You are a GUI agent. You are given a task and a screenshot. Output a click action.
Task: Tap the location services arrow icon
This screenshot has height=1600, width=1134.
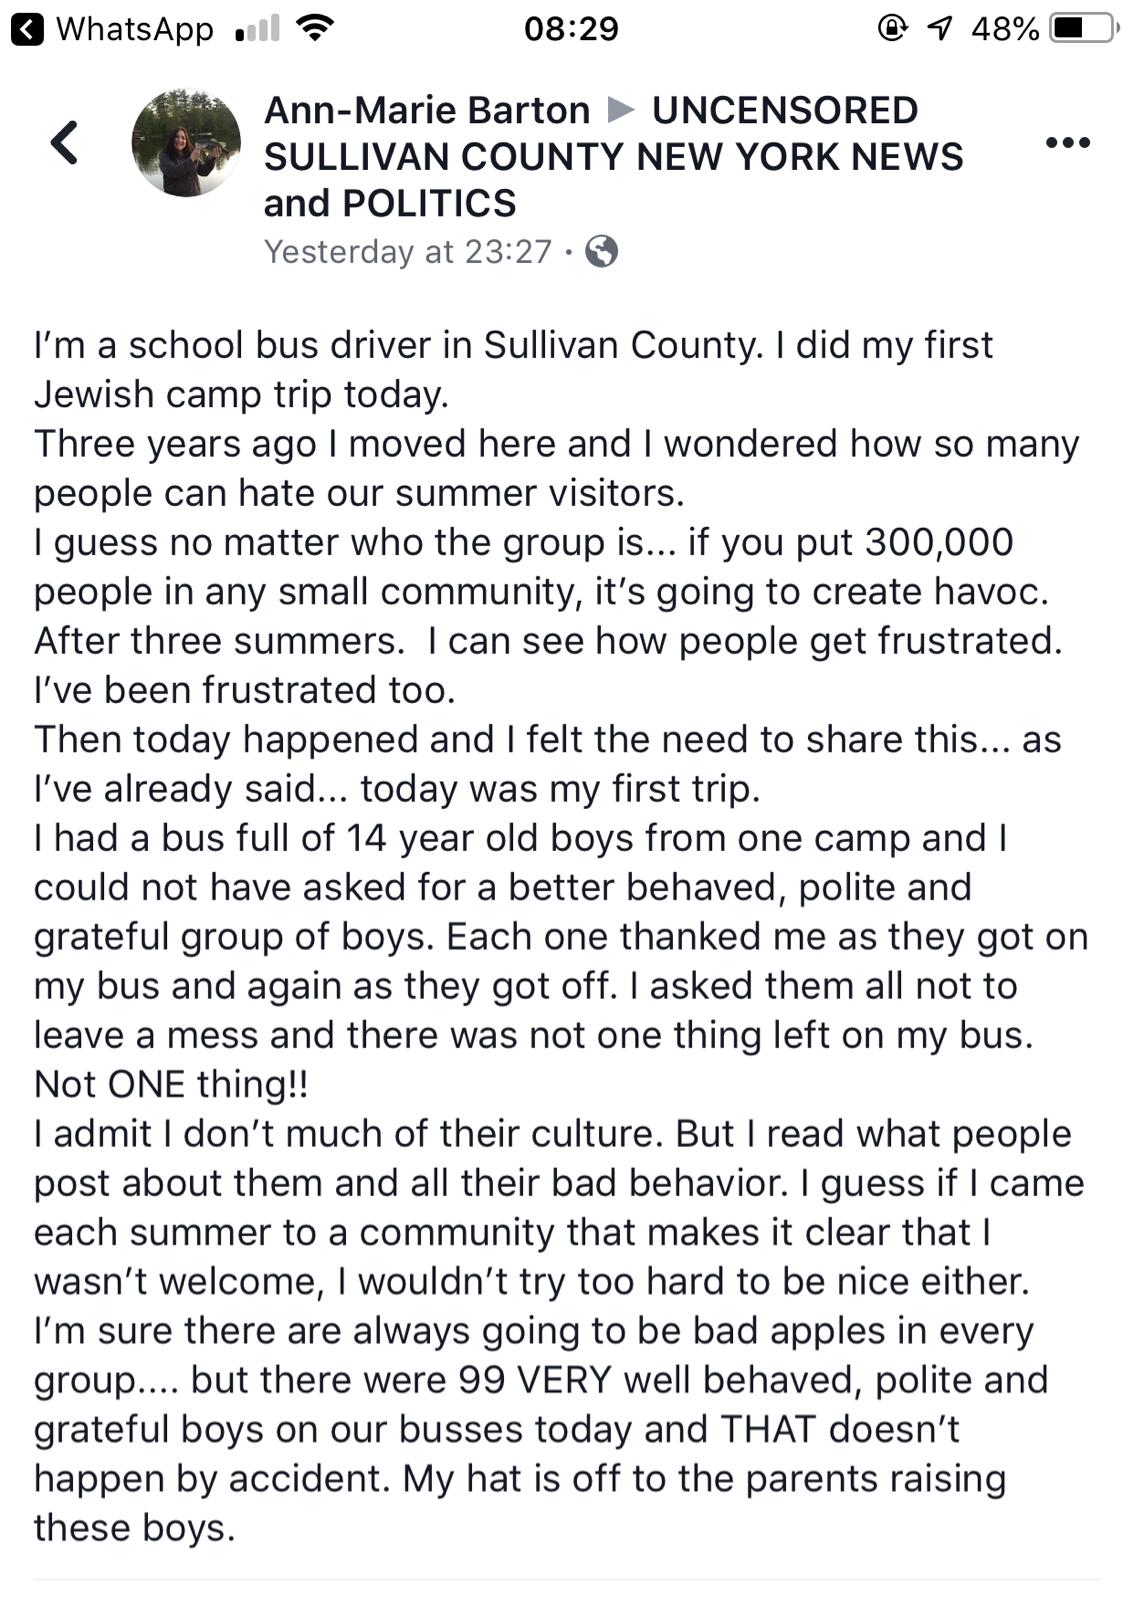click(939, 28)
